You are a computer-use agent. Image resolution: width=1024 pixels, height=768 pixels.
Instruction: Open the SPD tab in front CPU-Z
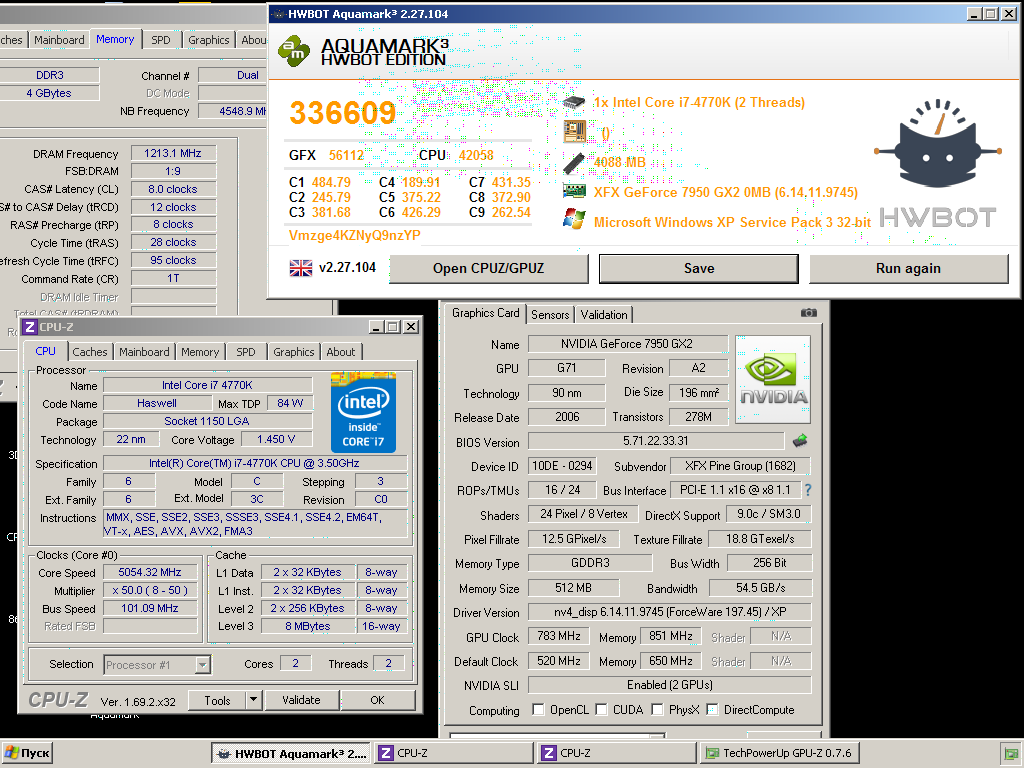[246, 352]
